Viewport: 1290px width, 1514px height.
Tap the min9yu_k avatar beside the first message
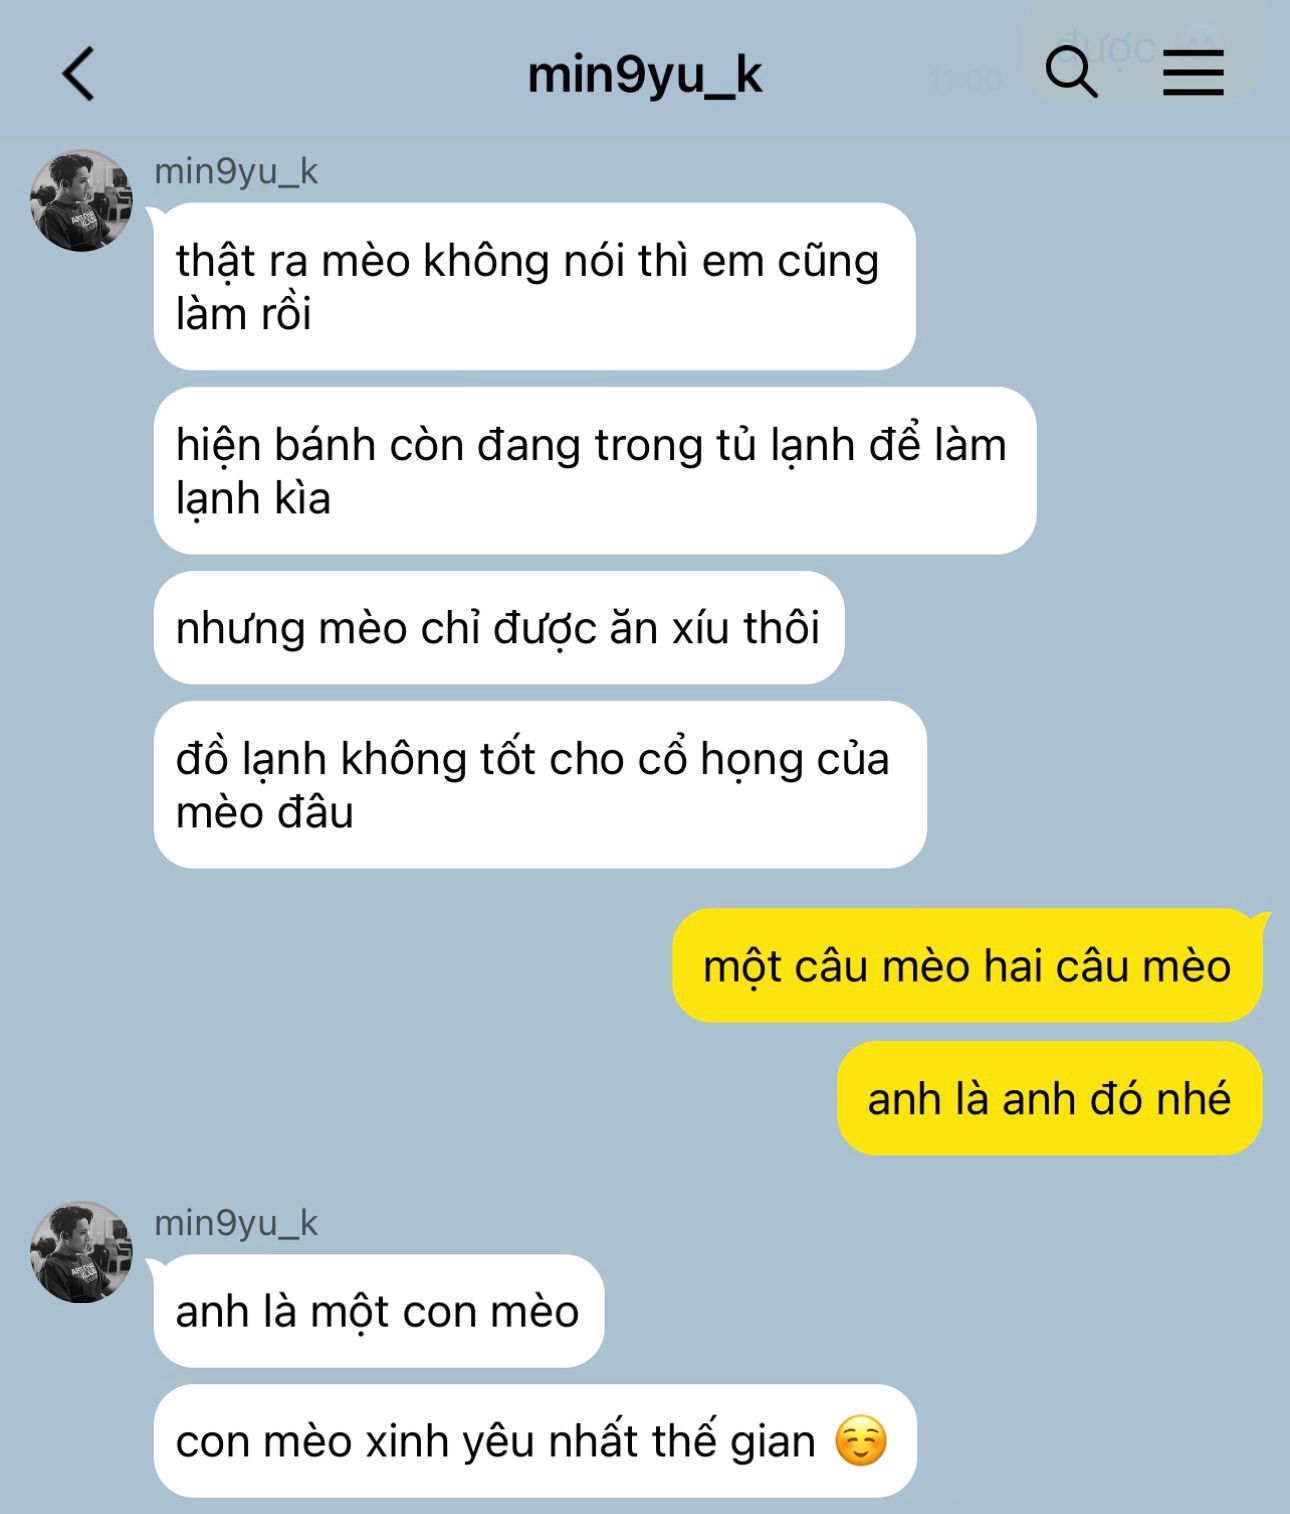pos(81,200)
